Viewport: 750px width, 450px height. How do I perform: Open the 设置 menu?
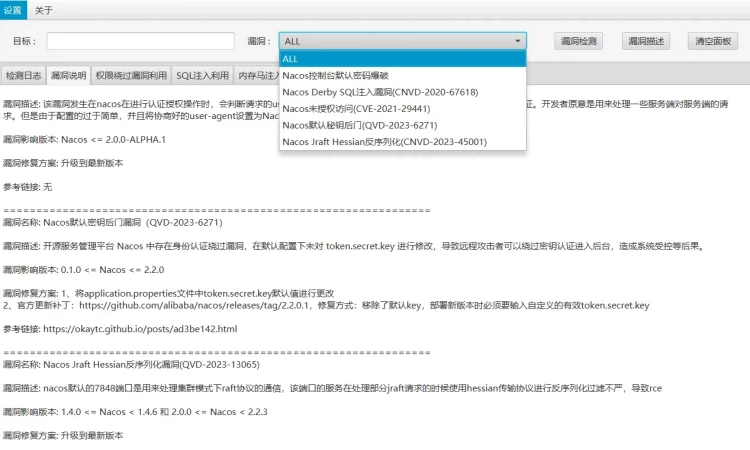pyautogui.click(x=12, y=10)
